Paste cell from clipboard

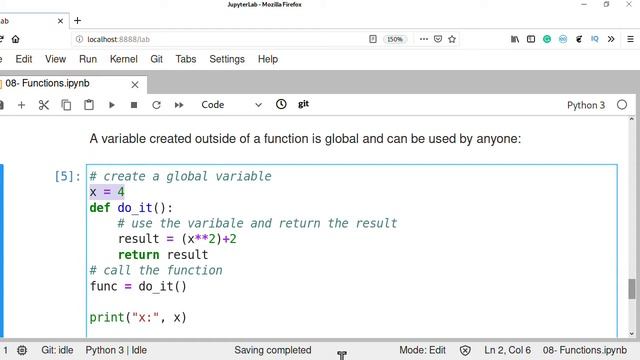pyautogui.click(x=89, y=105)
